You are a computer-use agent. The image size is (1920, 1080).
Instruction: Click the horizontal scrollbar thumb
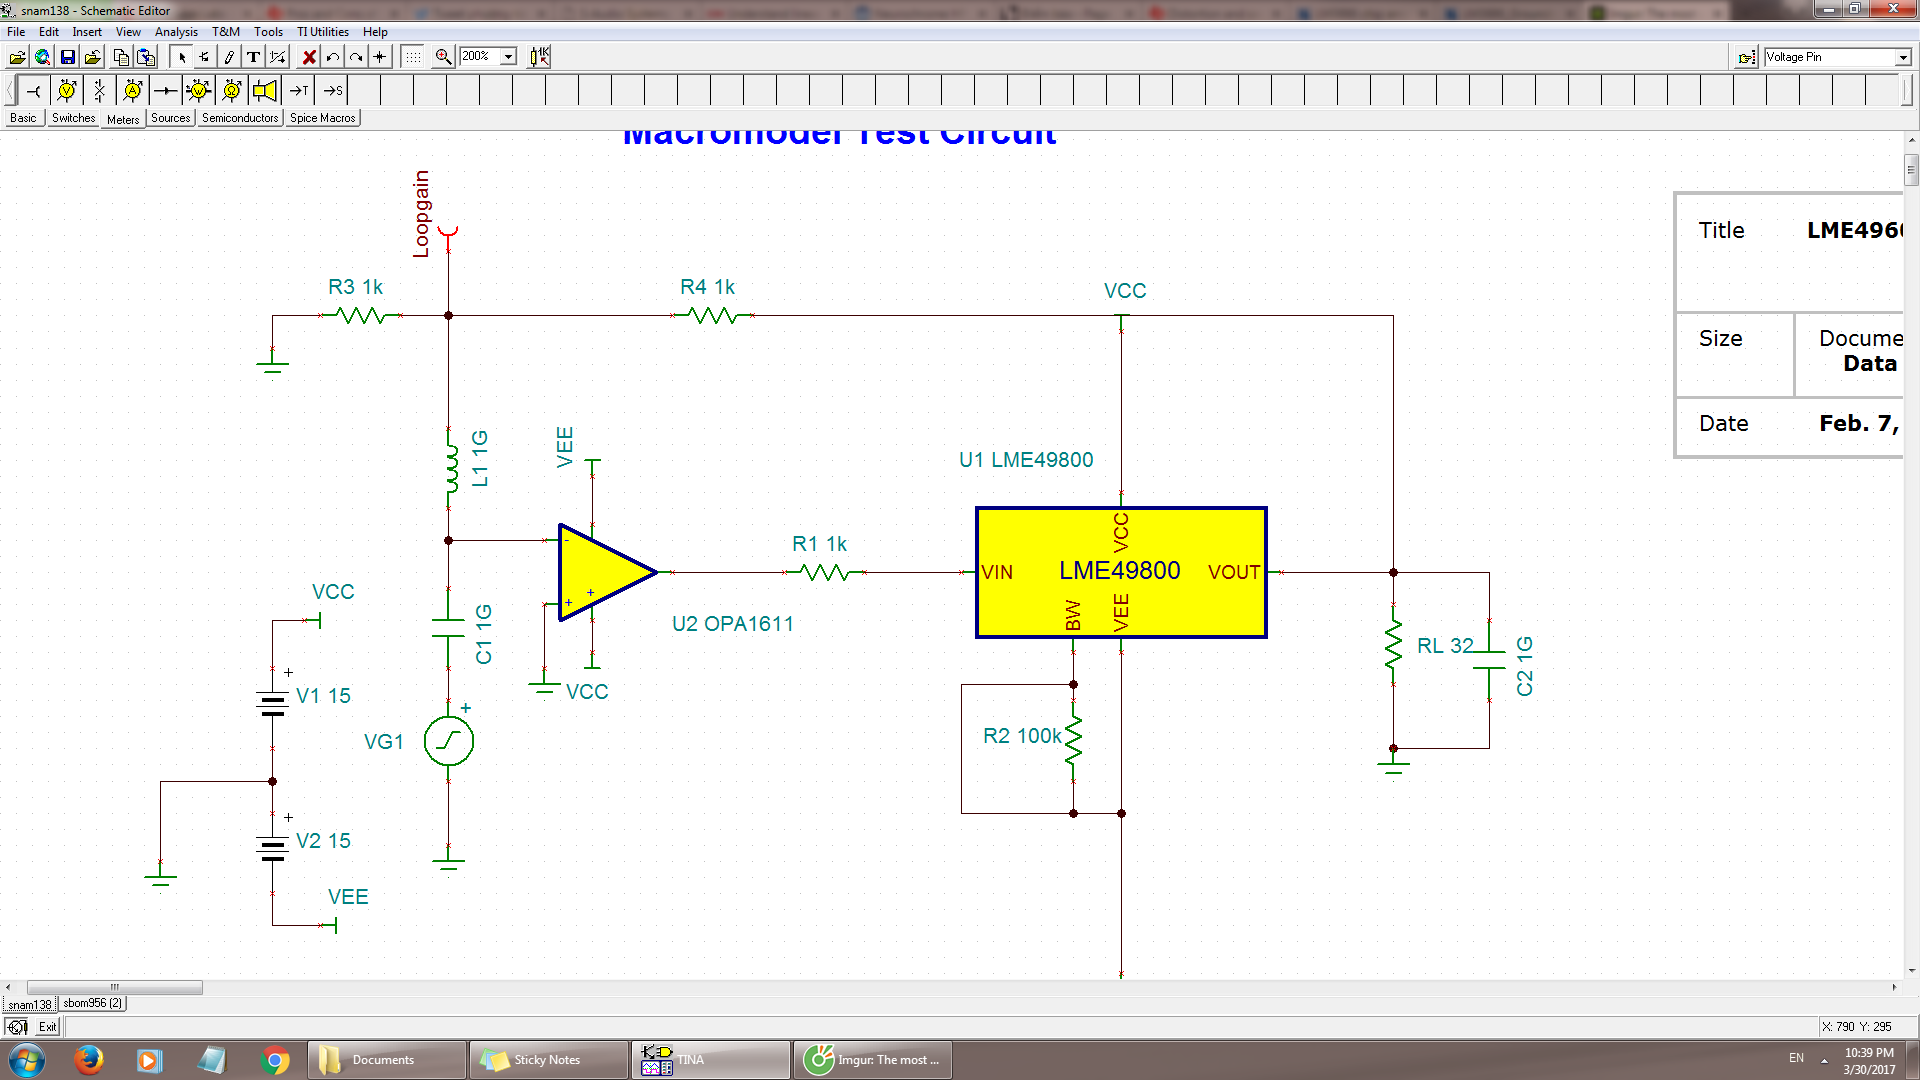pos(114,987)
